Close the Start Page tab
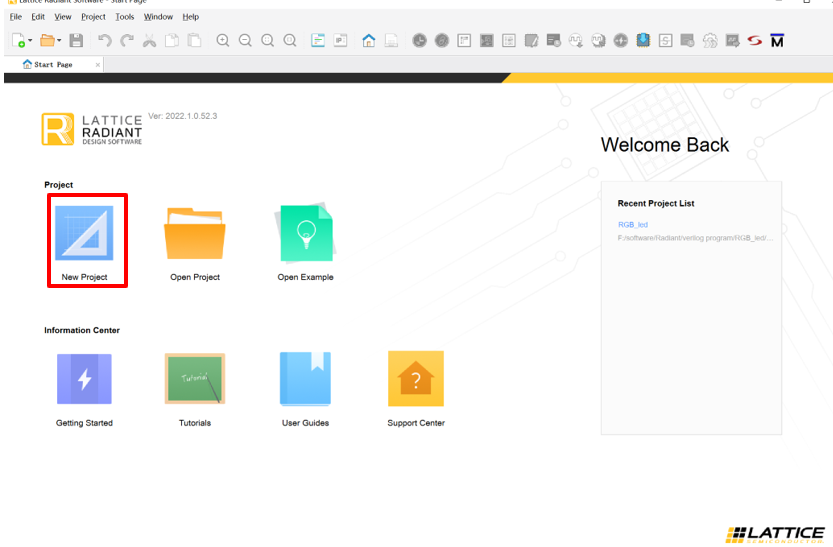Viewport: 833px width, 547px height. point(98,65)
